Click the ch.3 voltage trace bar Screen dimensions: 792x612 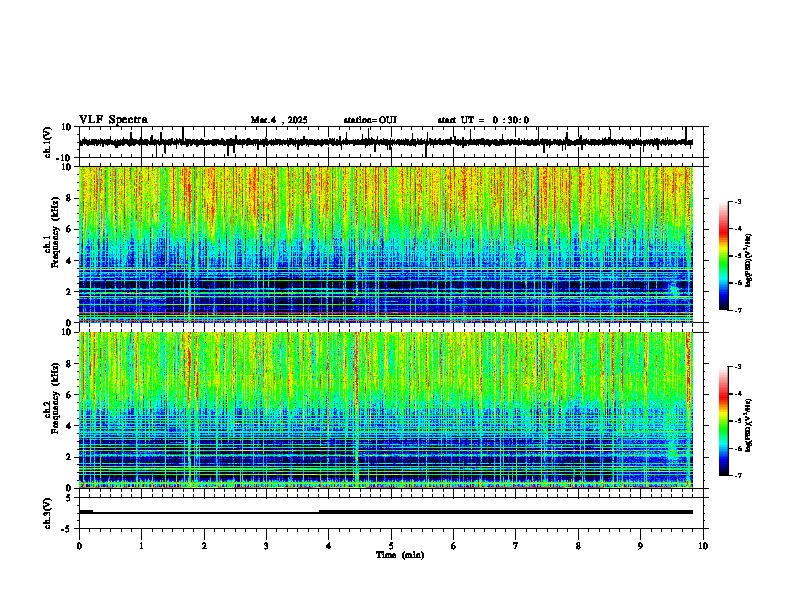(386, 512)
